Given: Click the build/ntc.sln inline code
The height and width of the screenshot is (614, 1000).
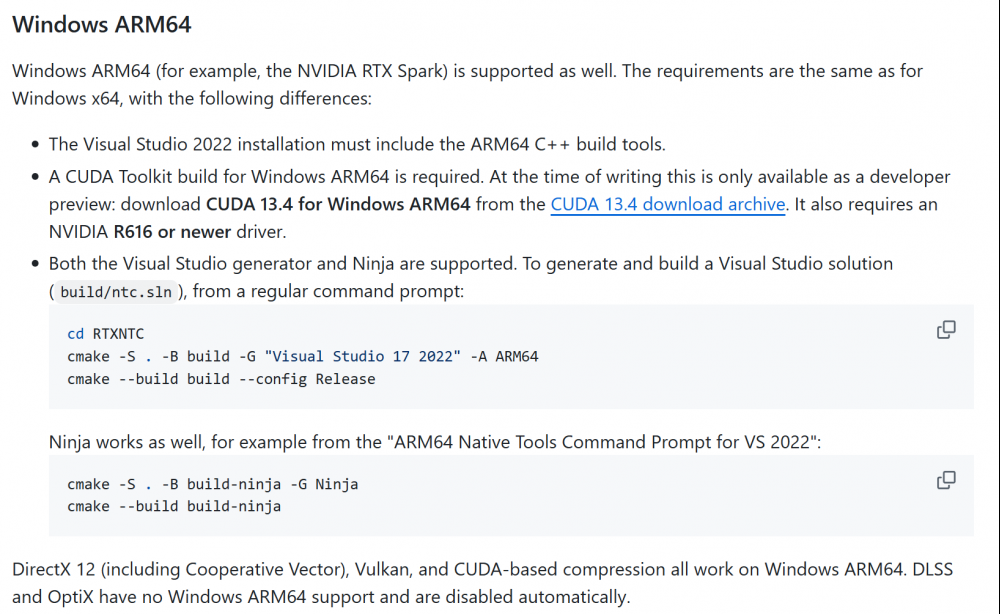Looking at the screenshot, I should pos(115,292).
